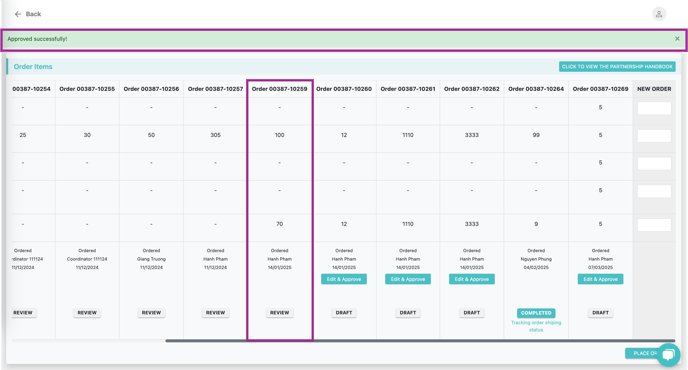
Task: Click Edit & Approve for Order 00387-10261
Action: click(408, 279)
